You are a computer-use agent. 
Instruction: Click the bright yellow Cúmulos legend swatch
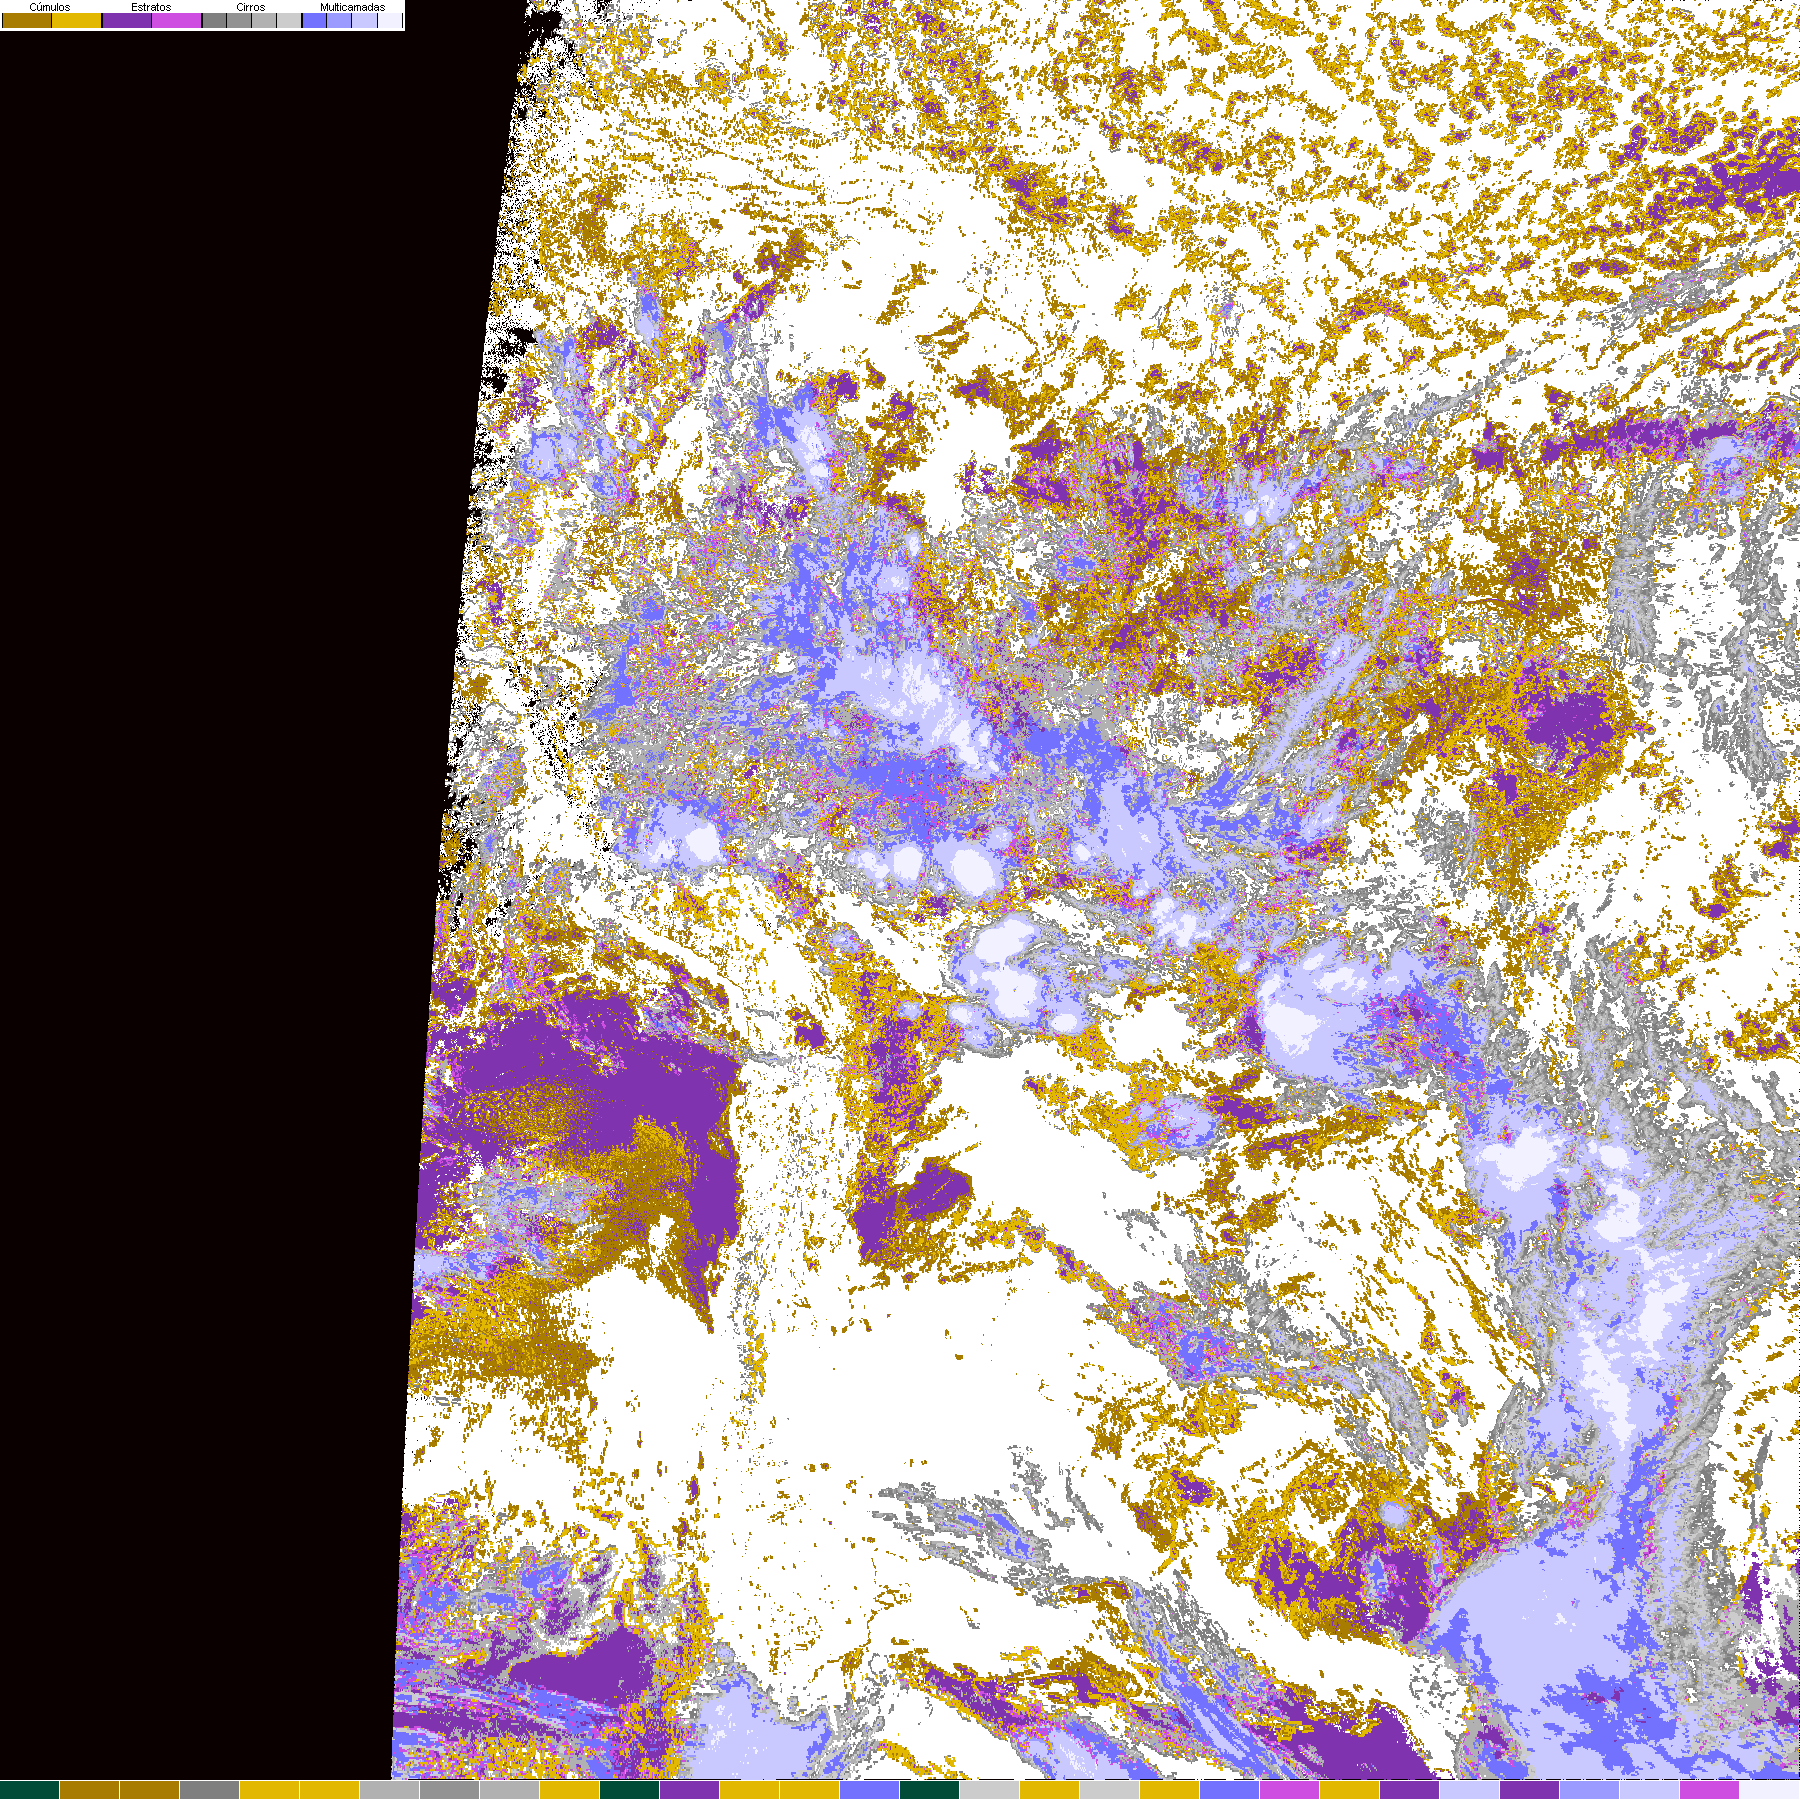(77, 20)
